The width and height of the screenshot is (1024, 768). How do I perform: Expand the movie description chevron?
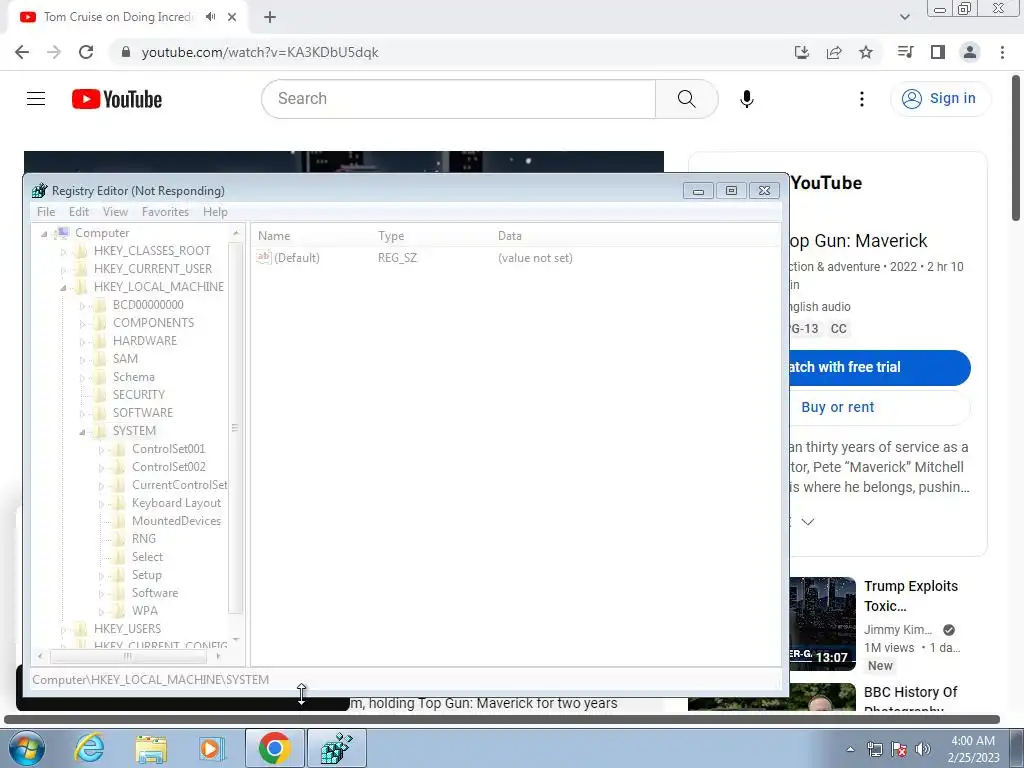pyautogui.click(x=808, y=522)
